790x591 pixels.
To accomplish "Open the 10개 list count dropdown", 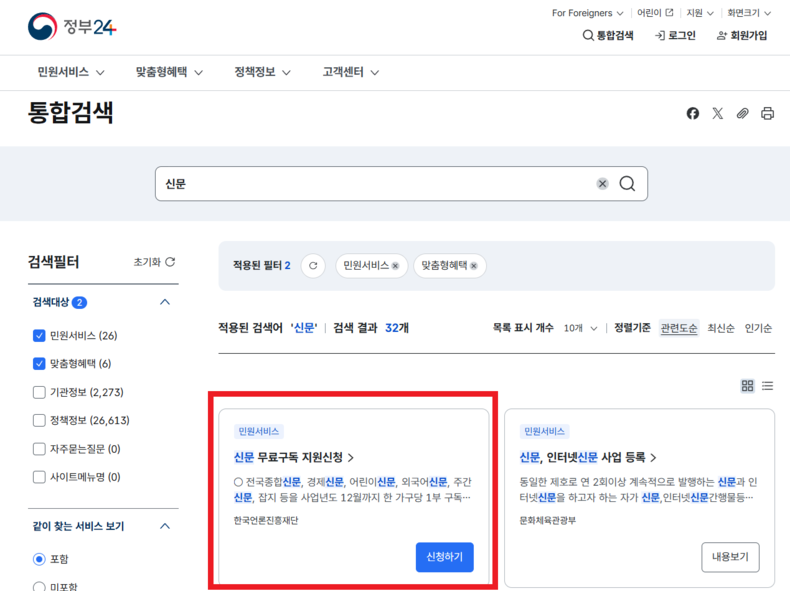I will coord(580,328).
